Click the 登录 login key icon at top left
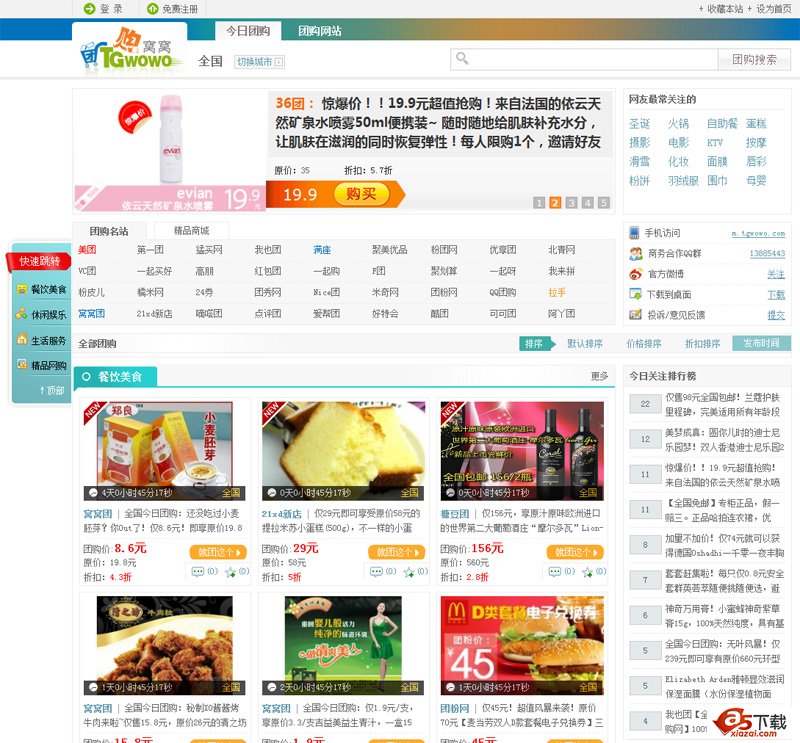 click(x=91, y=8)
